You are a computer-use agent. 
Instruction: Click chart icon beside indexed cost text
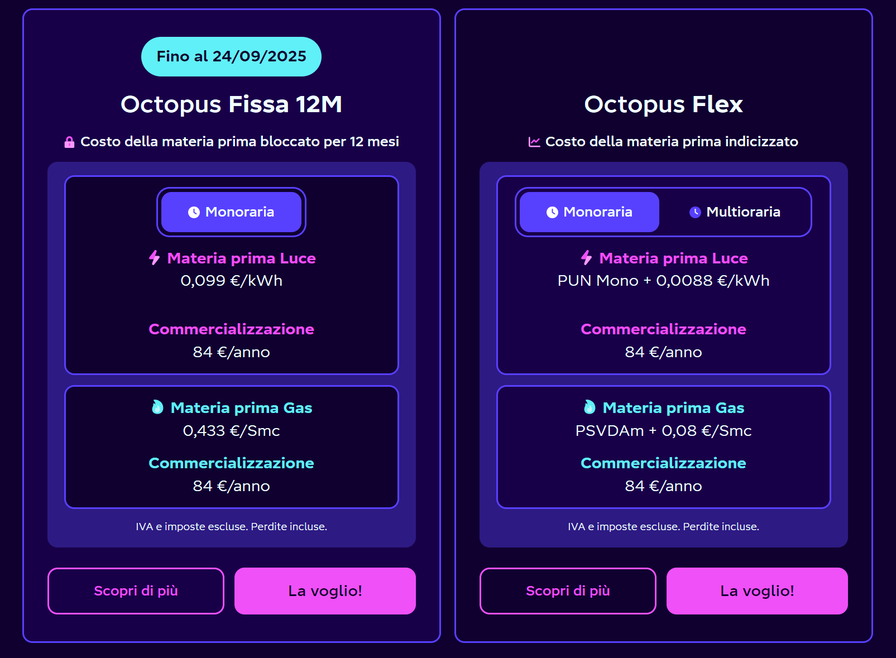pyautogui.click(x=534, y=142)
